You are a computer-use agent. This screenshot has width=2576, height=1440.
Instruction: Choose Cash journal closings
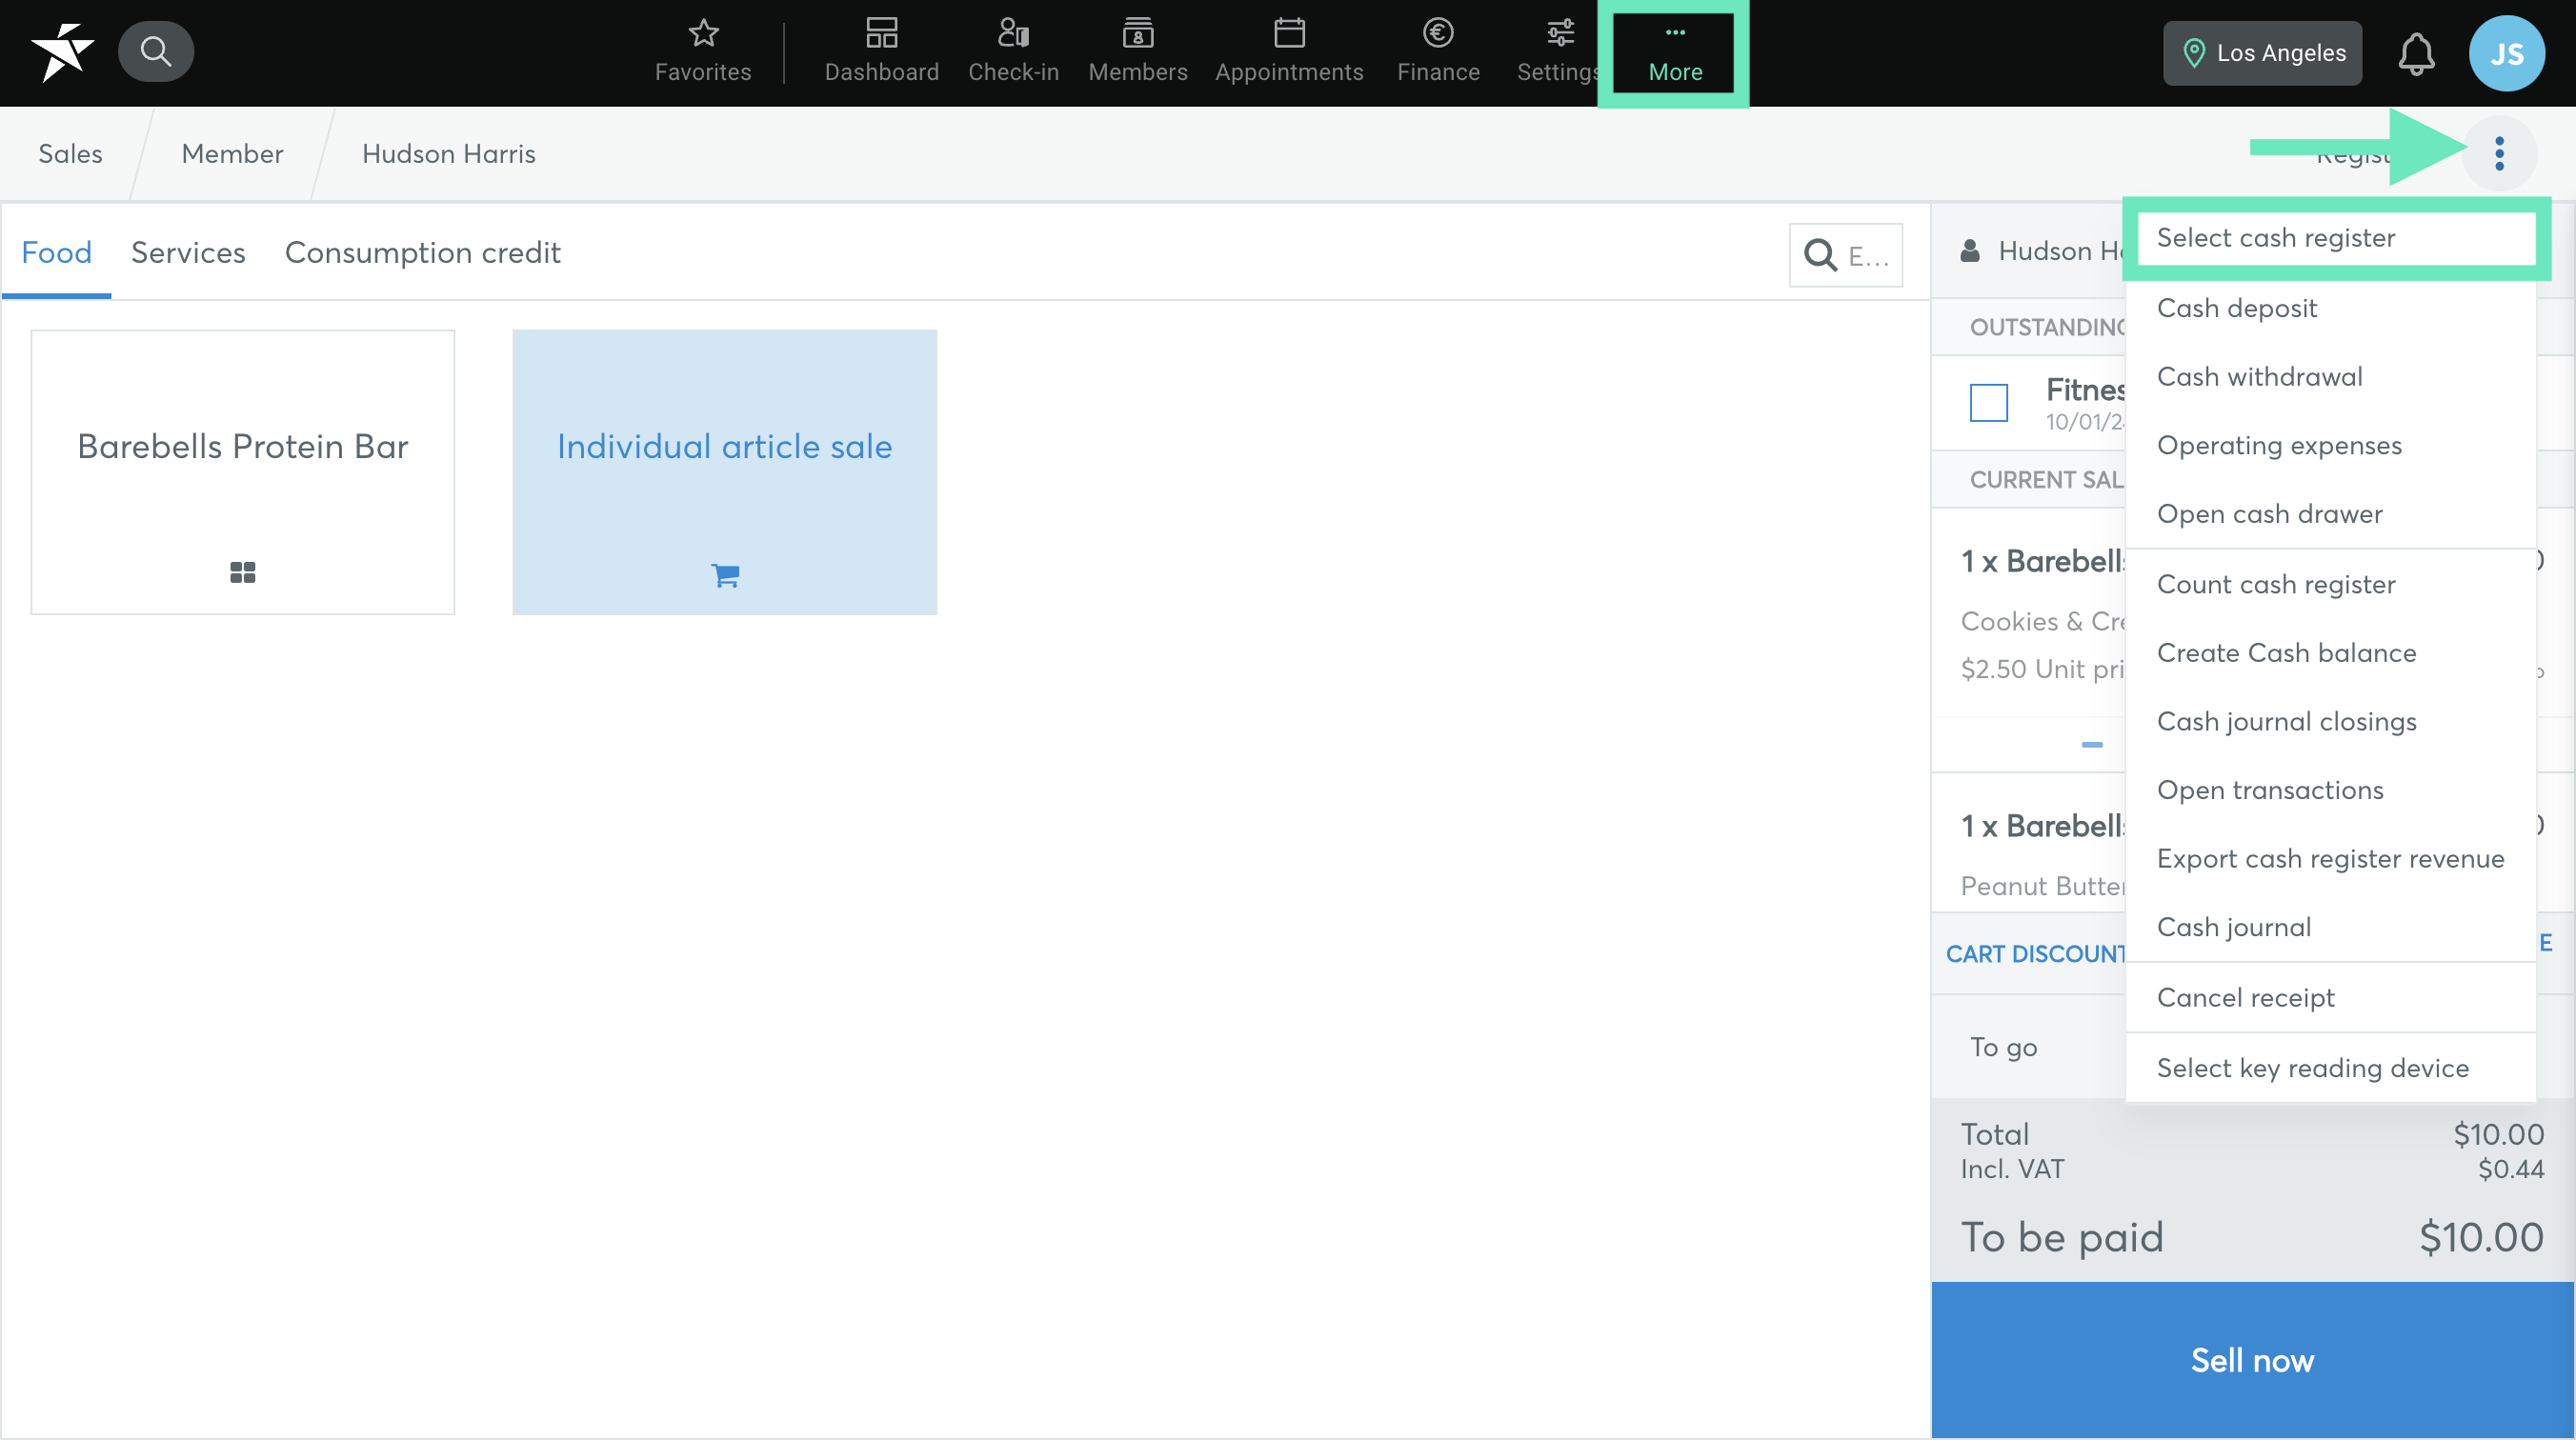tap(2331, 721)
